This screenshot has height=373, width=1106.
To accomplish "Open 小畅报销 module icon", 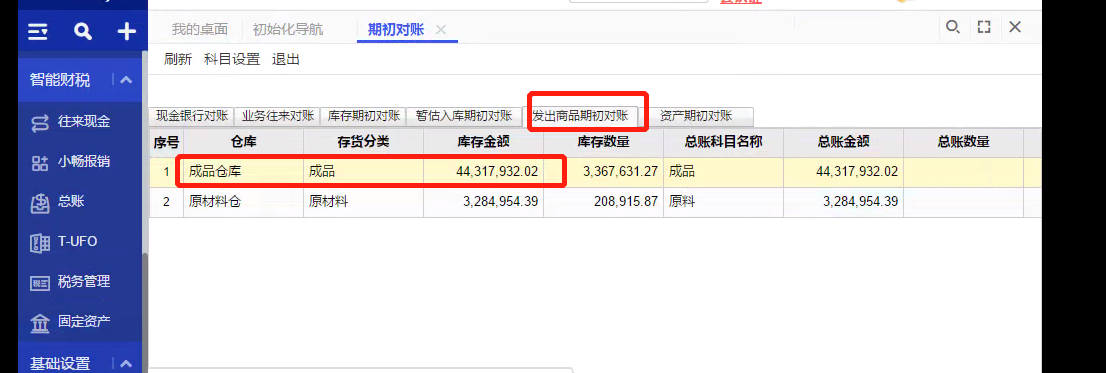I will click(40, 163).
